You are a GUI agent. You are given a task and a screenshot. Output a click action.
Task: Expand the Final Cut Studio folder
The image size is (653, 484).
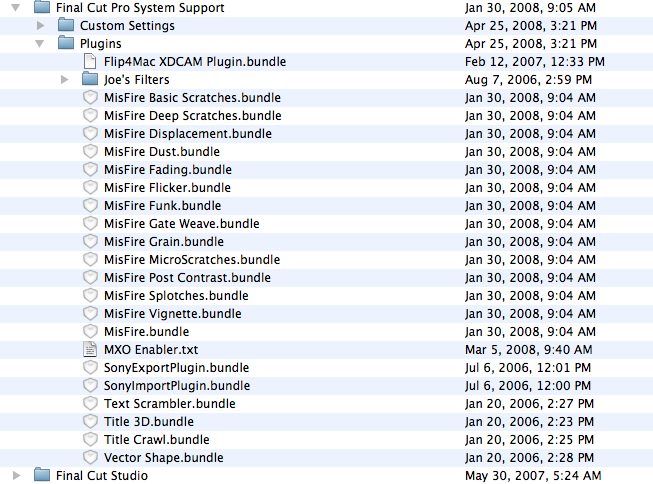tap(17, 476)
